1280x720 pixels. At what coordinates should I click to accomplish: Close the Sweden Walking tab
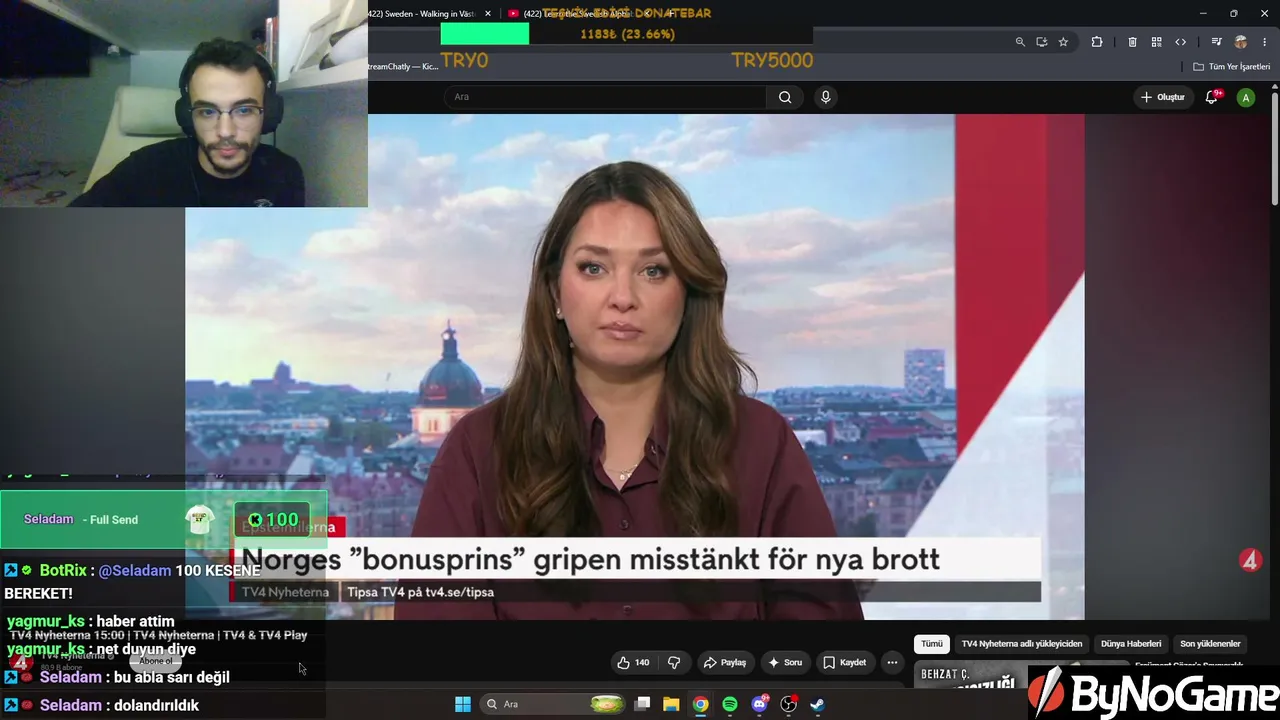coord(488,14)
